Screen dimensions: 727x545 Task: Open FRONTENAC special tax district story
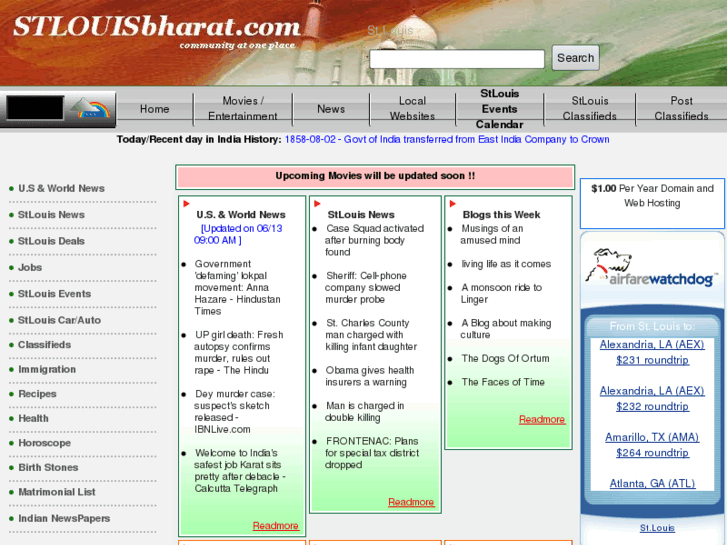click(x=372, y=453)
